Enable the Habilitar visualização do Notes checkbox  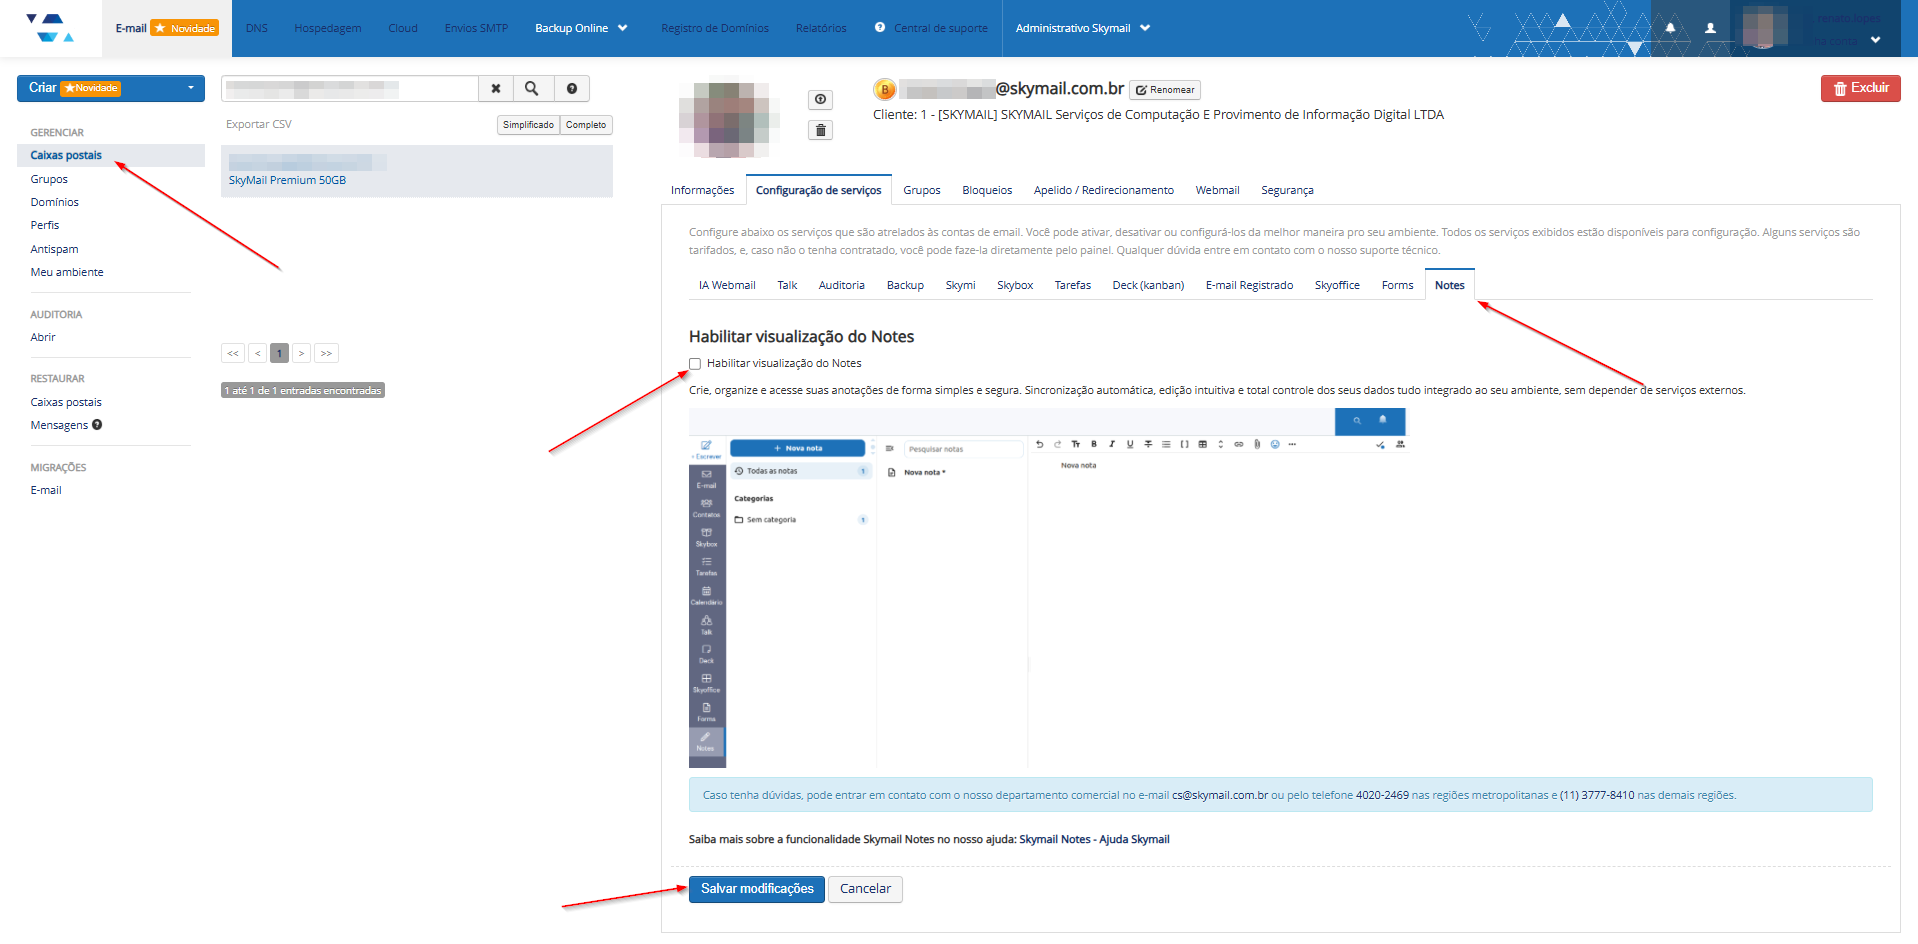coord(695,364)
